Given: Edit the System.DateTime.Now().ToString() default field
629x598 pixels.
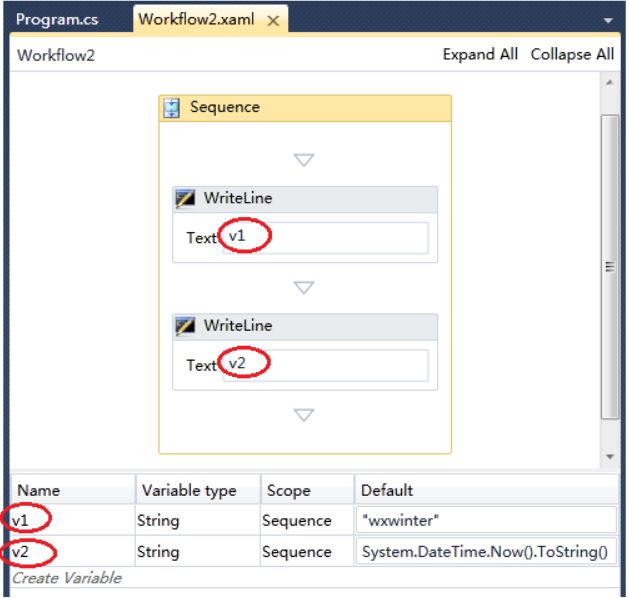Looking at the screenshot, I should coord(486,552).
